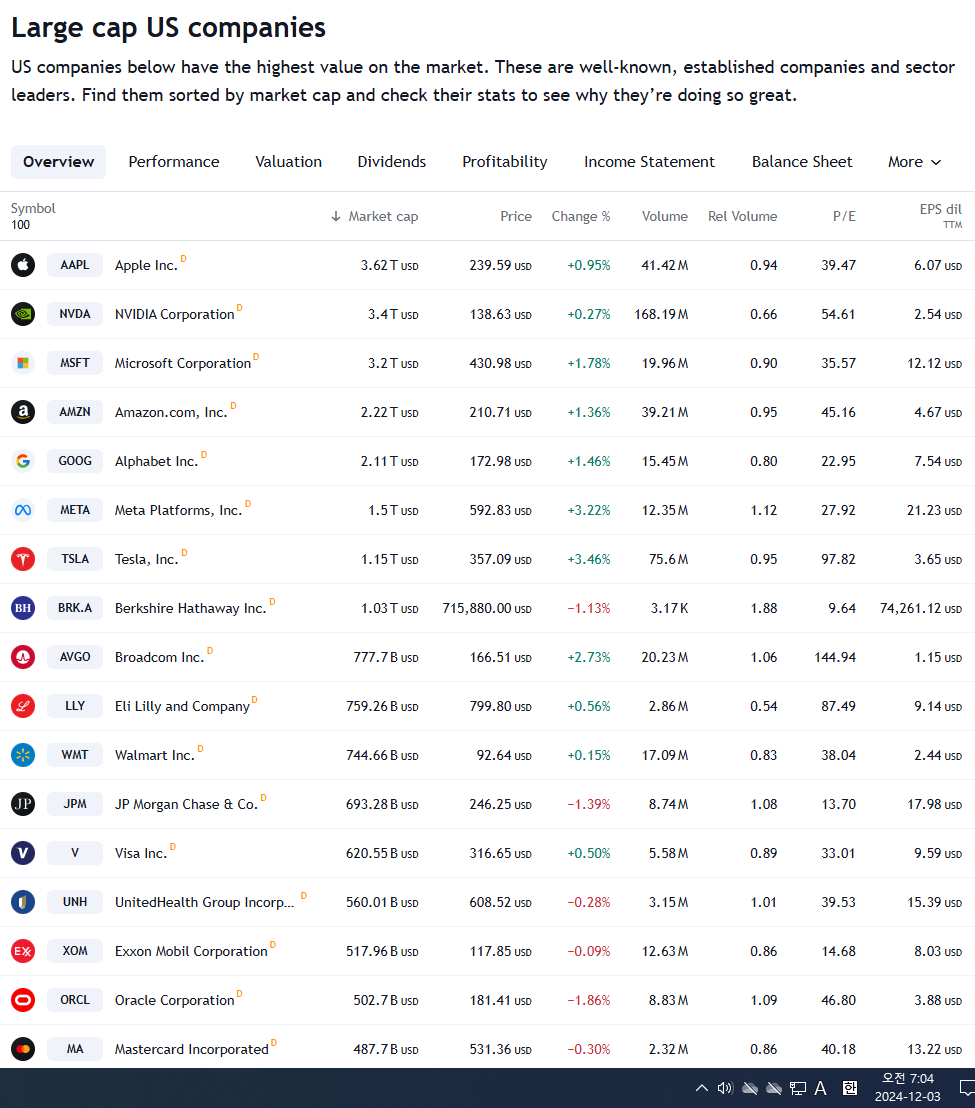Click the sort arrow beside Market cap
This screenshot has width=975, height=1108.
coord(336,216)
